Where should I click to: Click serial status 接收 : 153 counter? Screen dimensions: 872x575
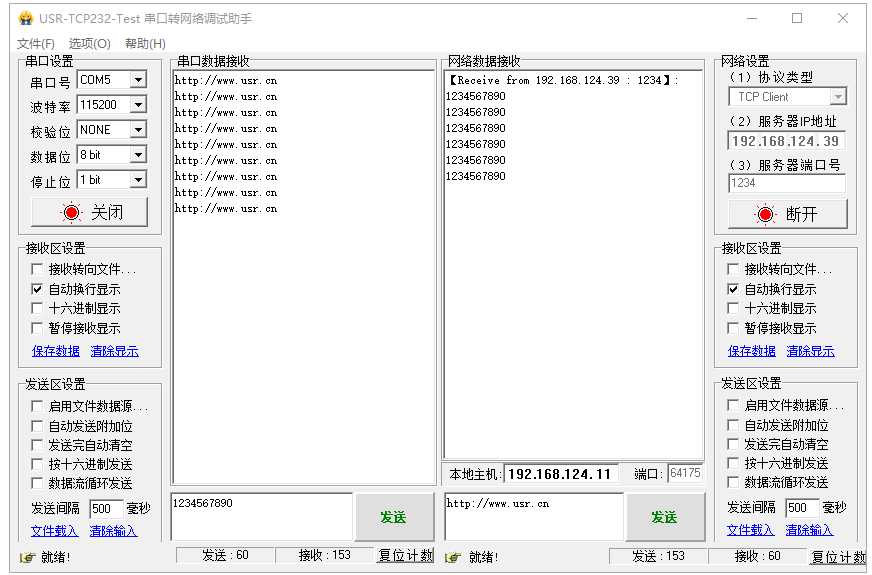[324, 555]
